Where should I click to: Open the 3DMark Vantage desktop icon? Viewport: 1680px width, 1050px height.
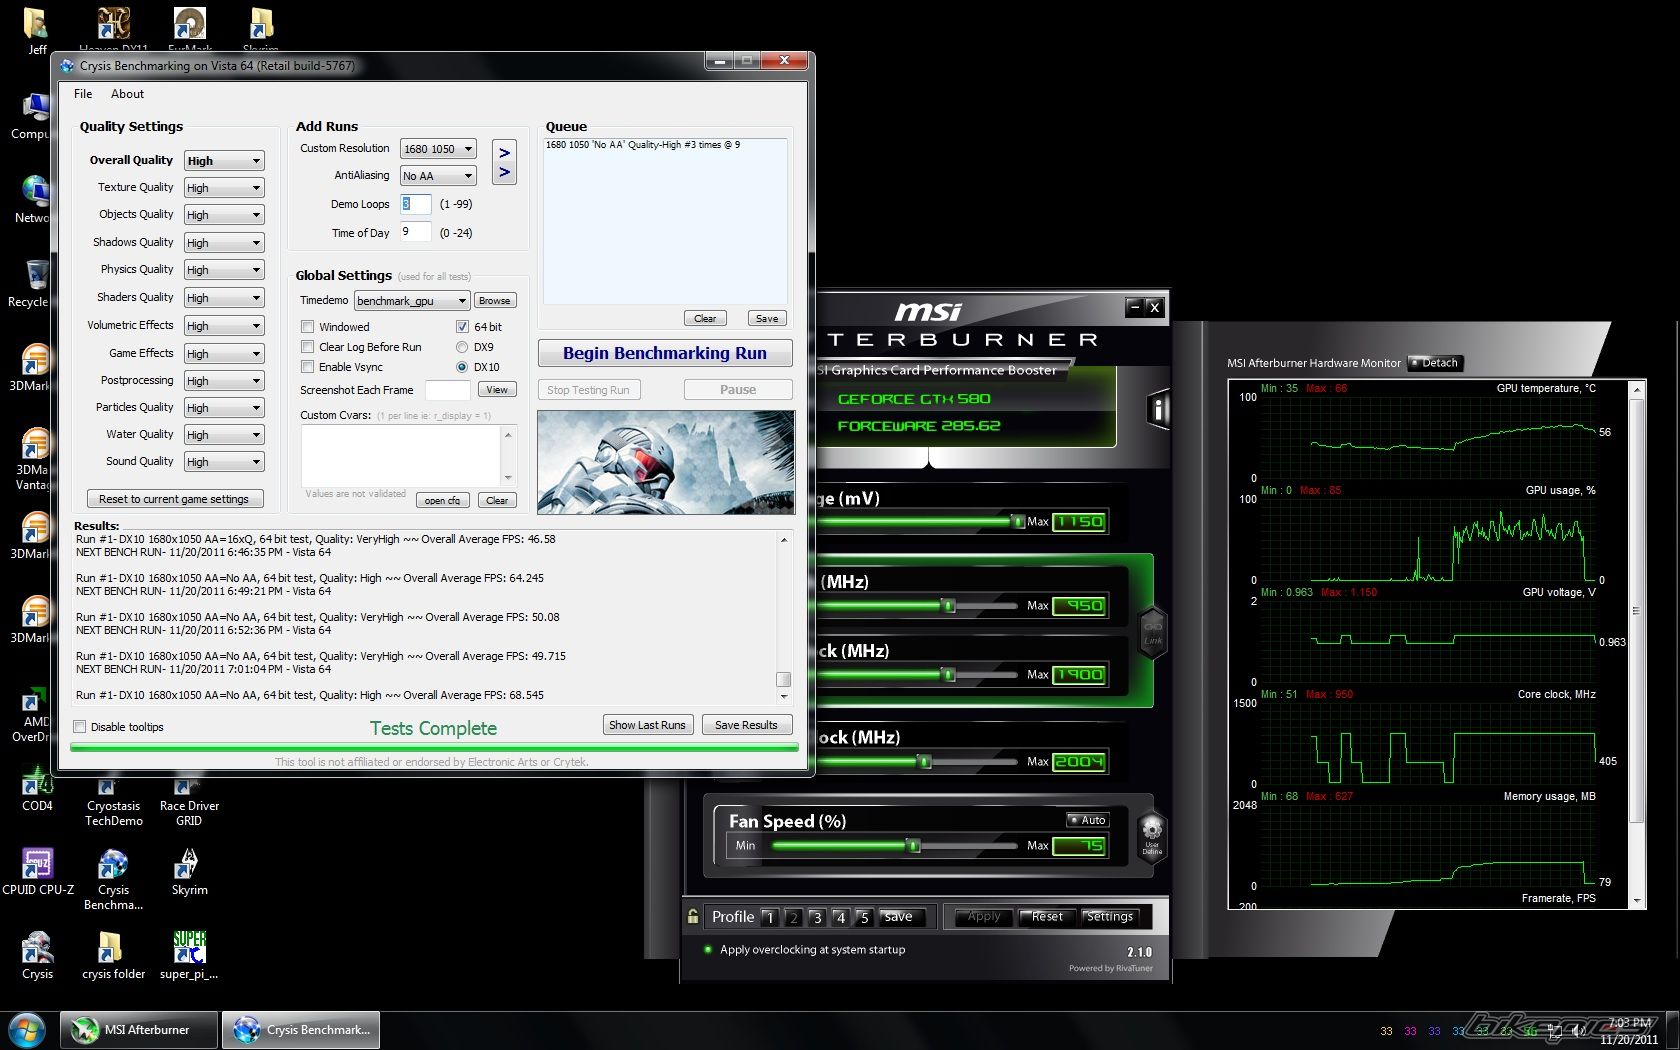[33, 460]
